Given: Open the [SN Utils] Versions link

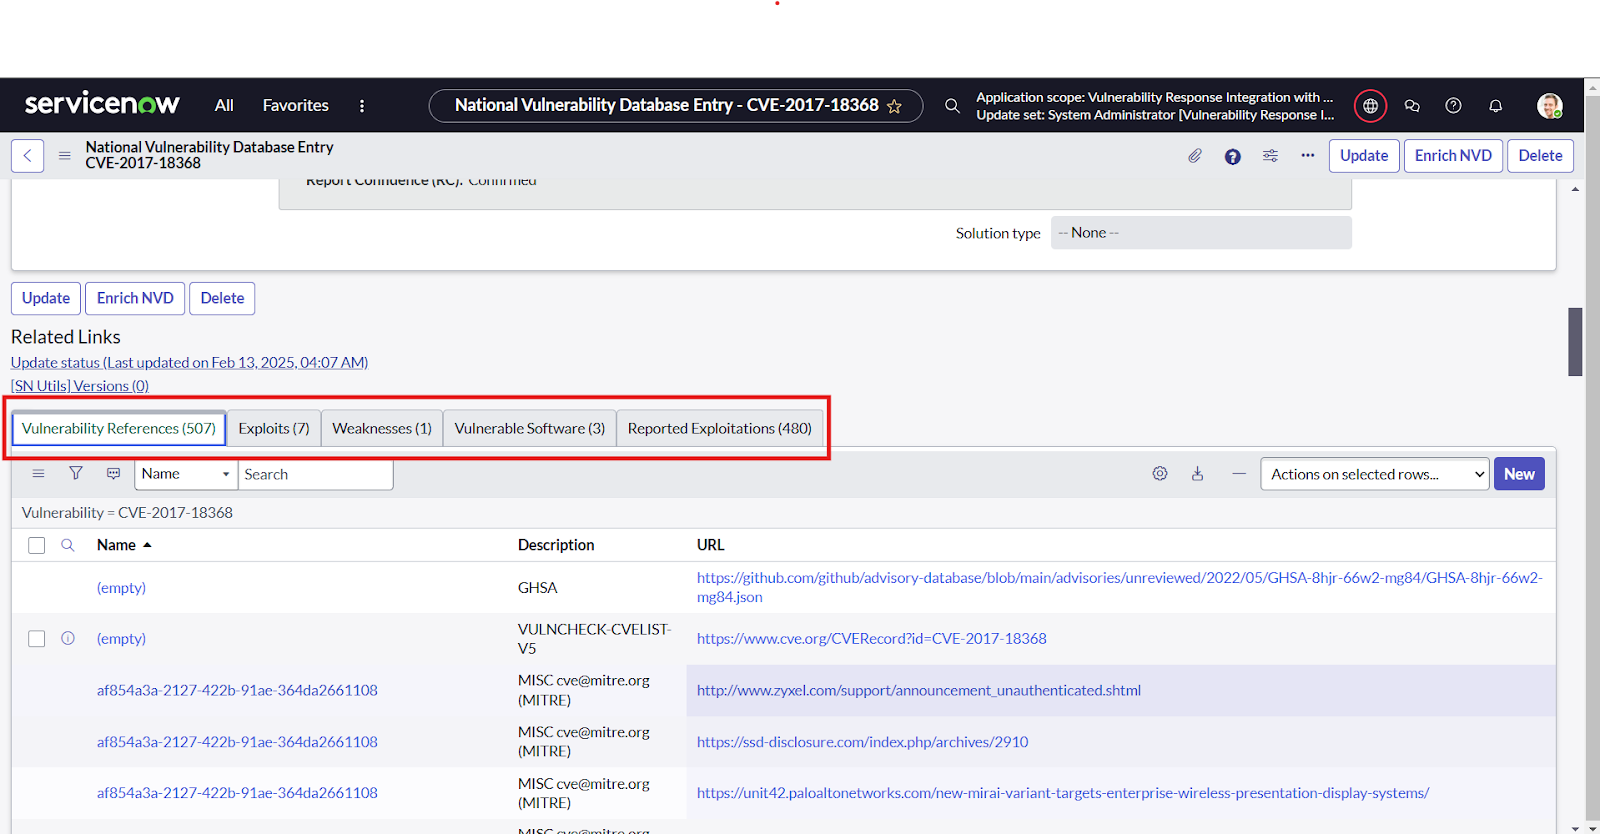Looking at the screenshot, I should [80, 386].
